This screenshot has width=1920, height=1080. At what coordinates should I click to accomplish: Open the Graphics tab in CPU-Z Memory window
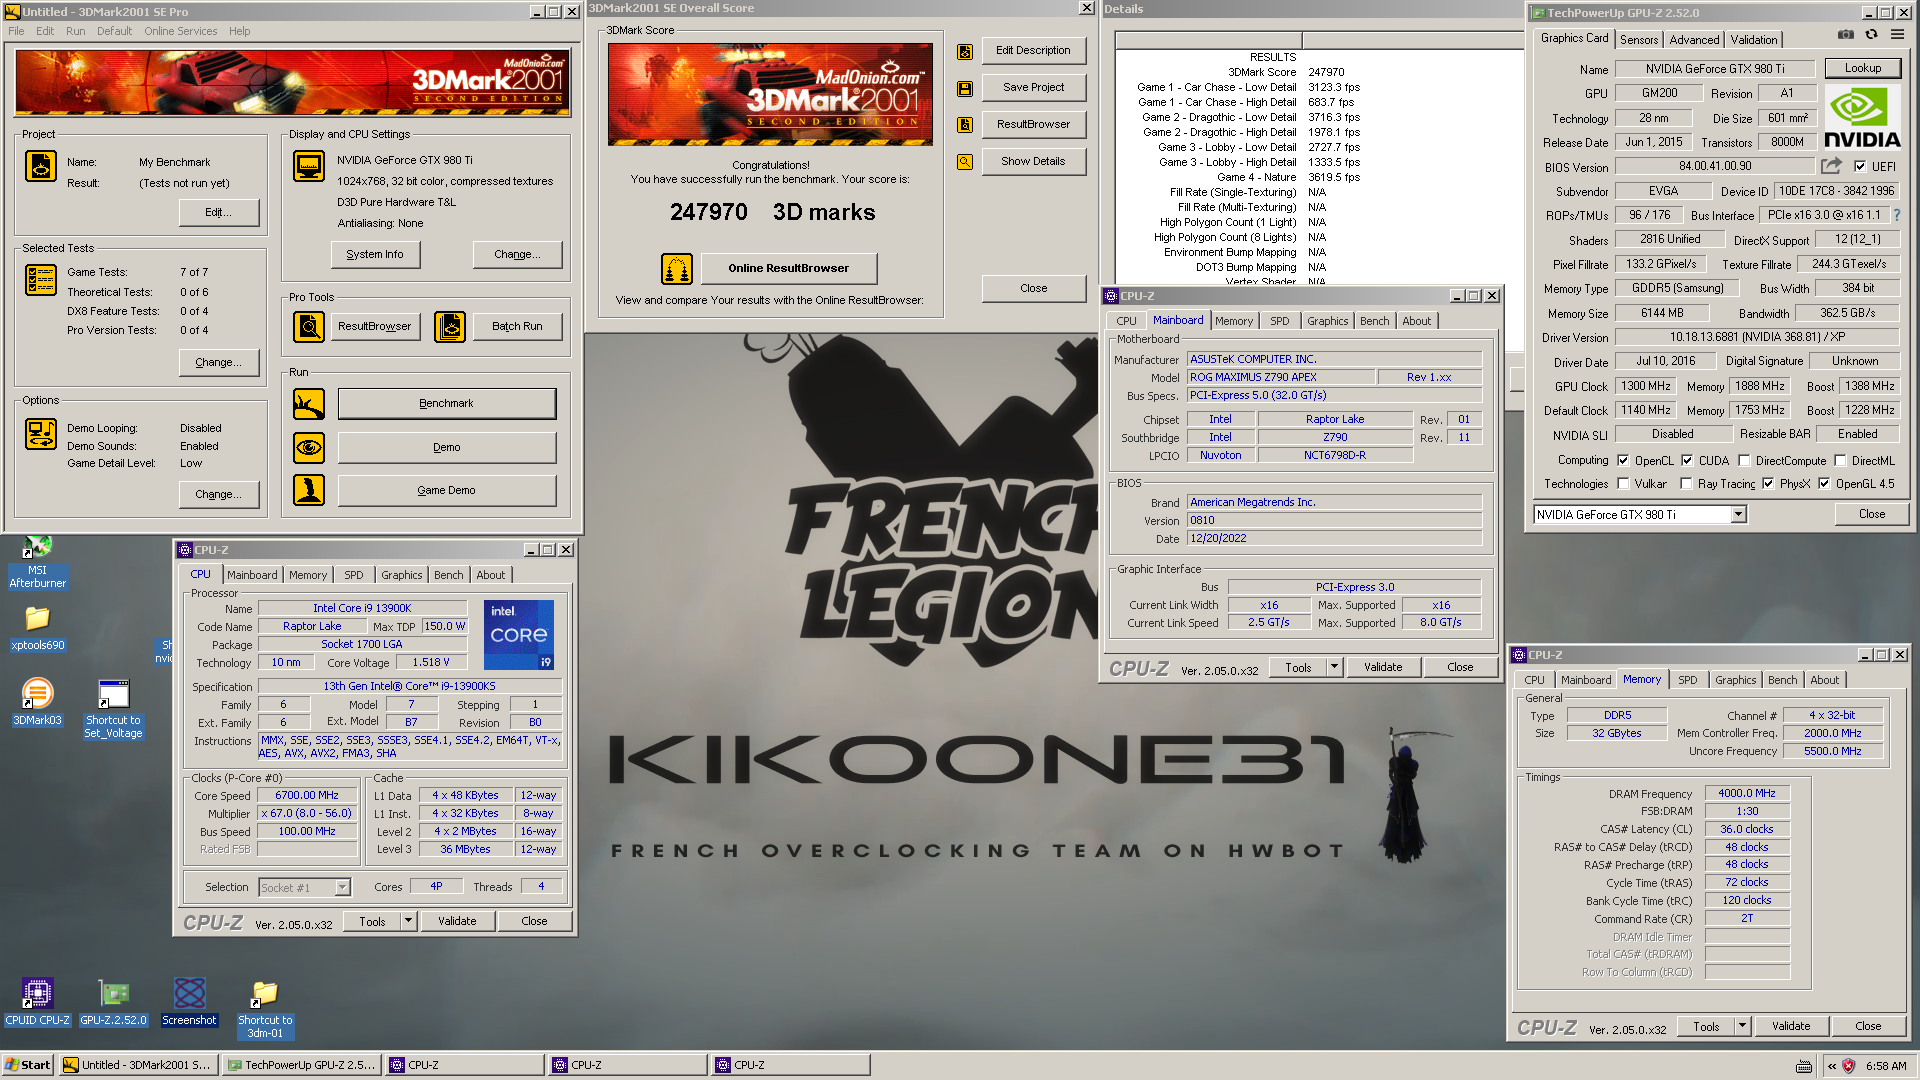coord(1735,680)
